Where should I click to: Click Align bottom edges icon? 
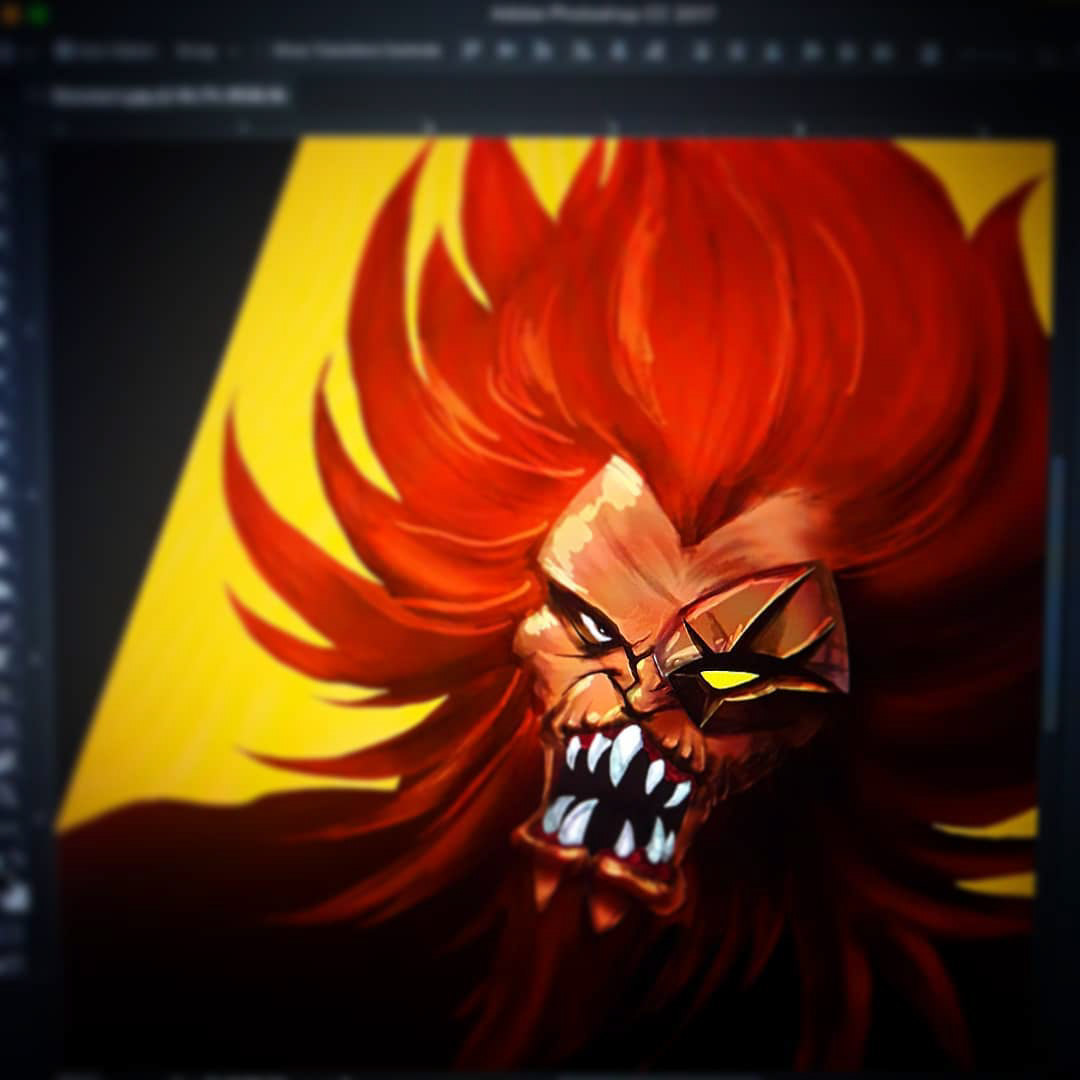coord(543,51)
